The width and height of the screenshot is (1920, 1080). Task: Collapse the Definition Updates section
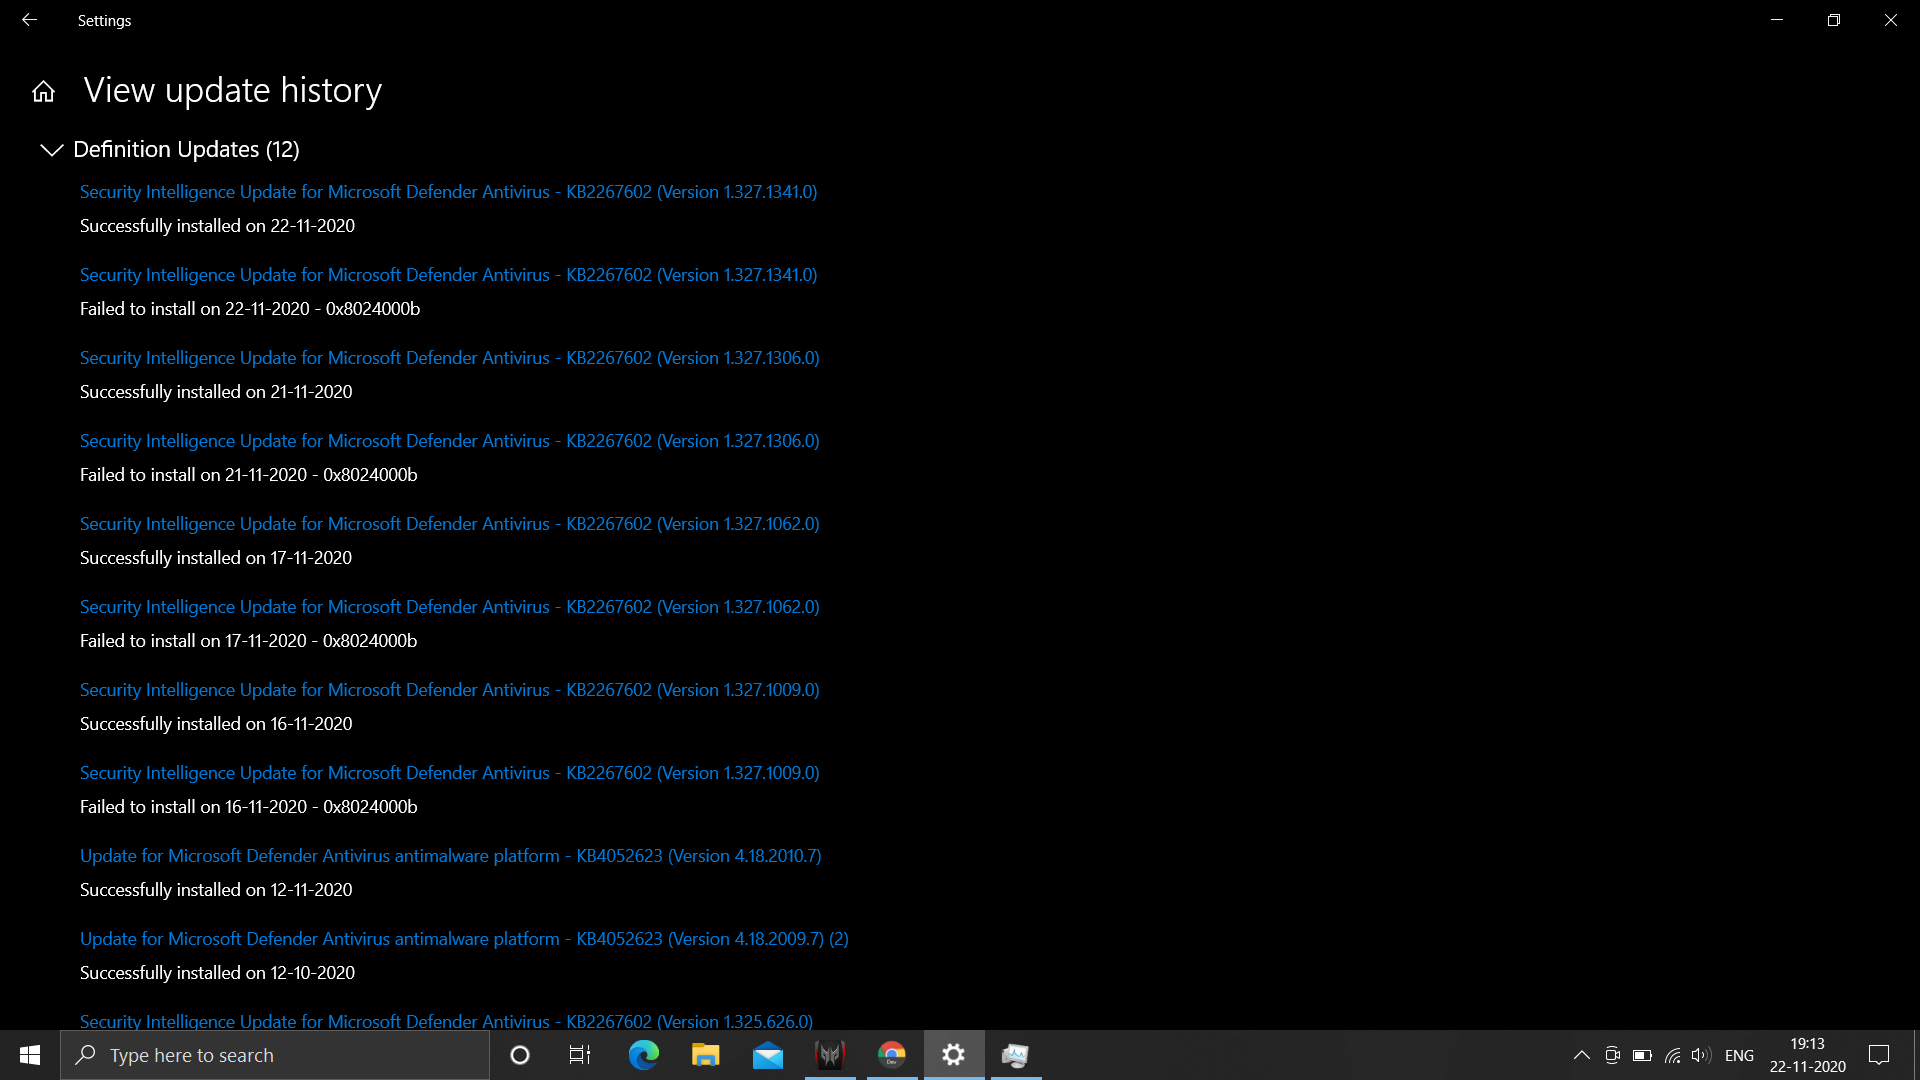[51, 150]
